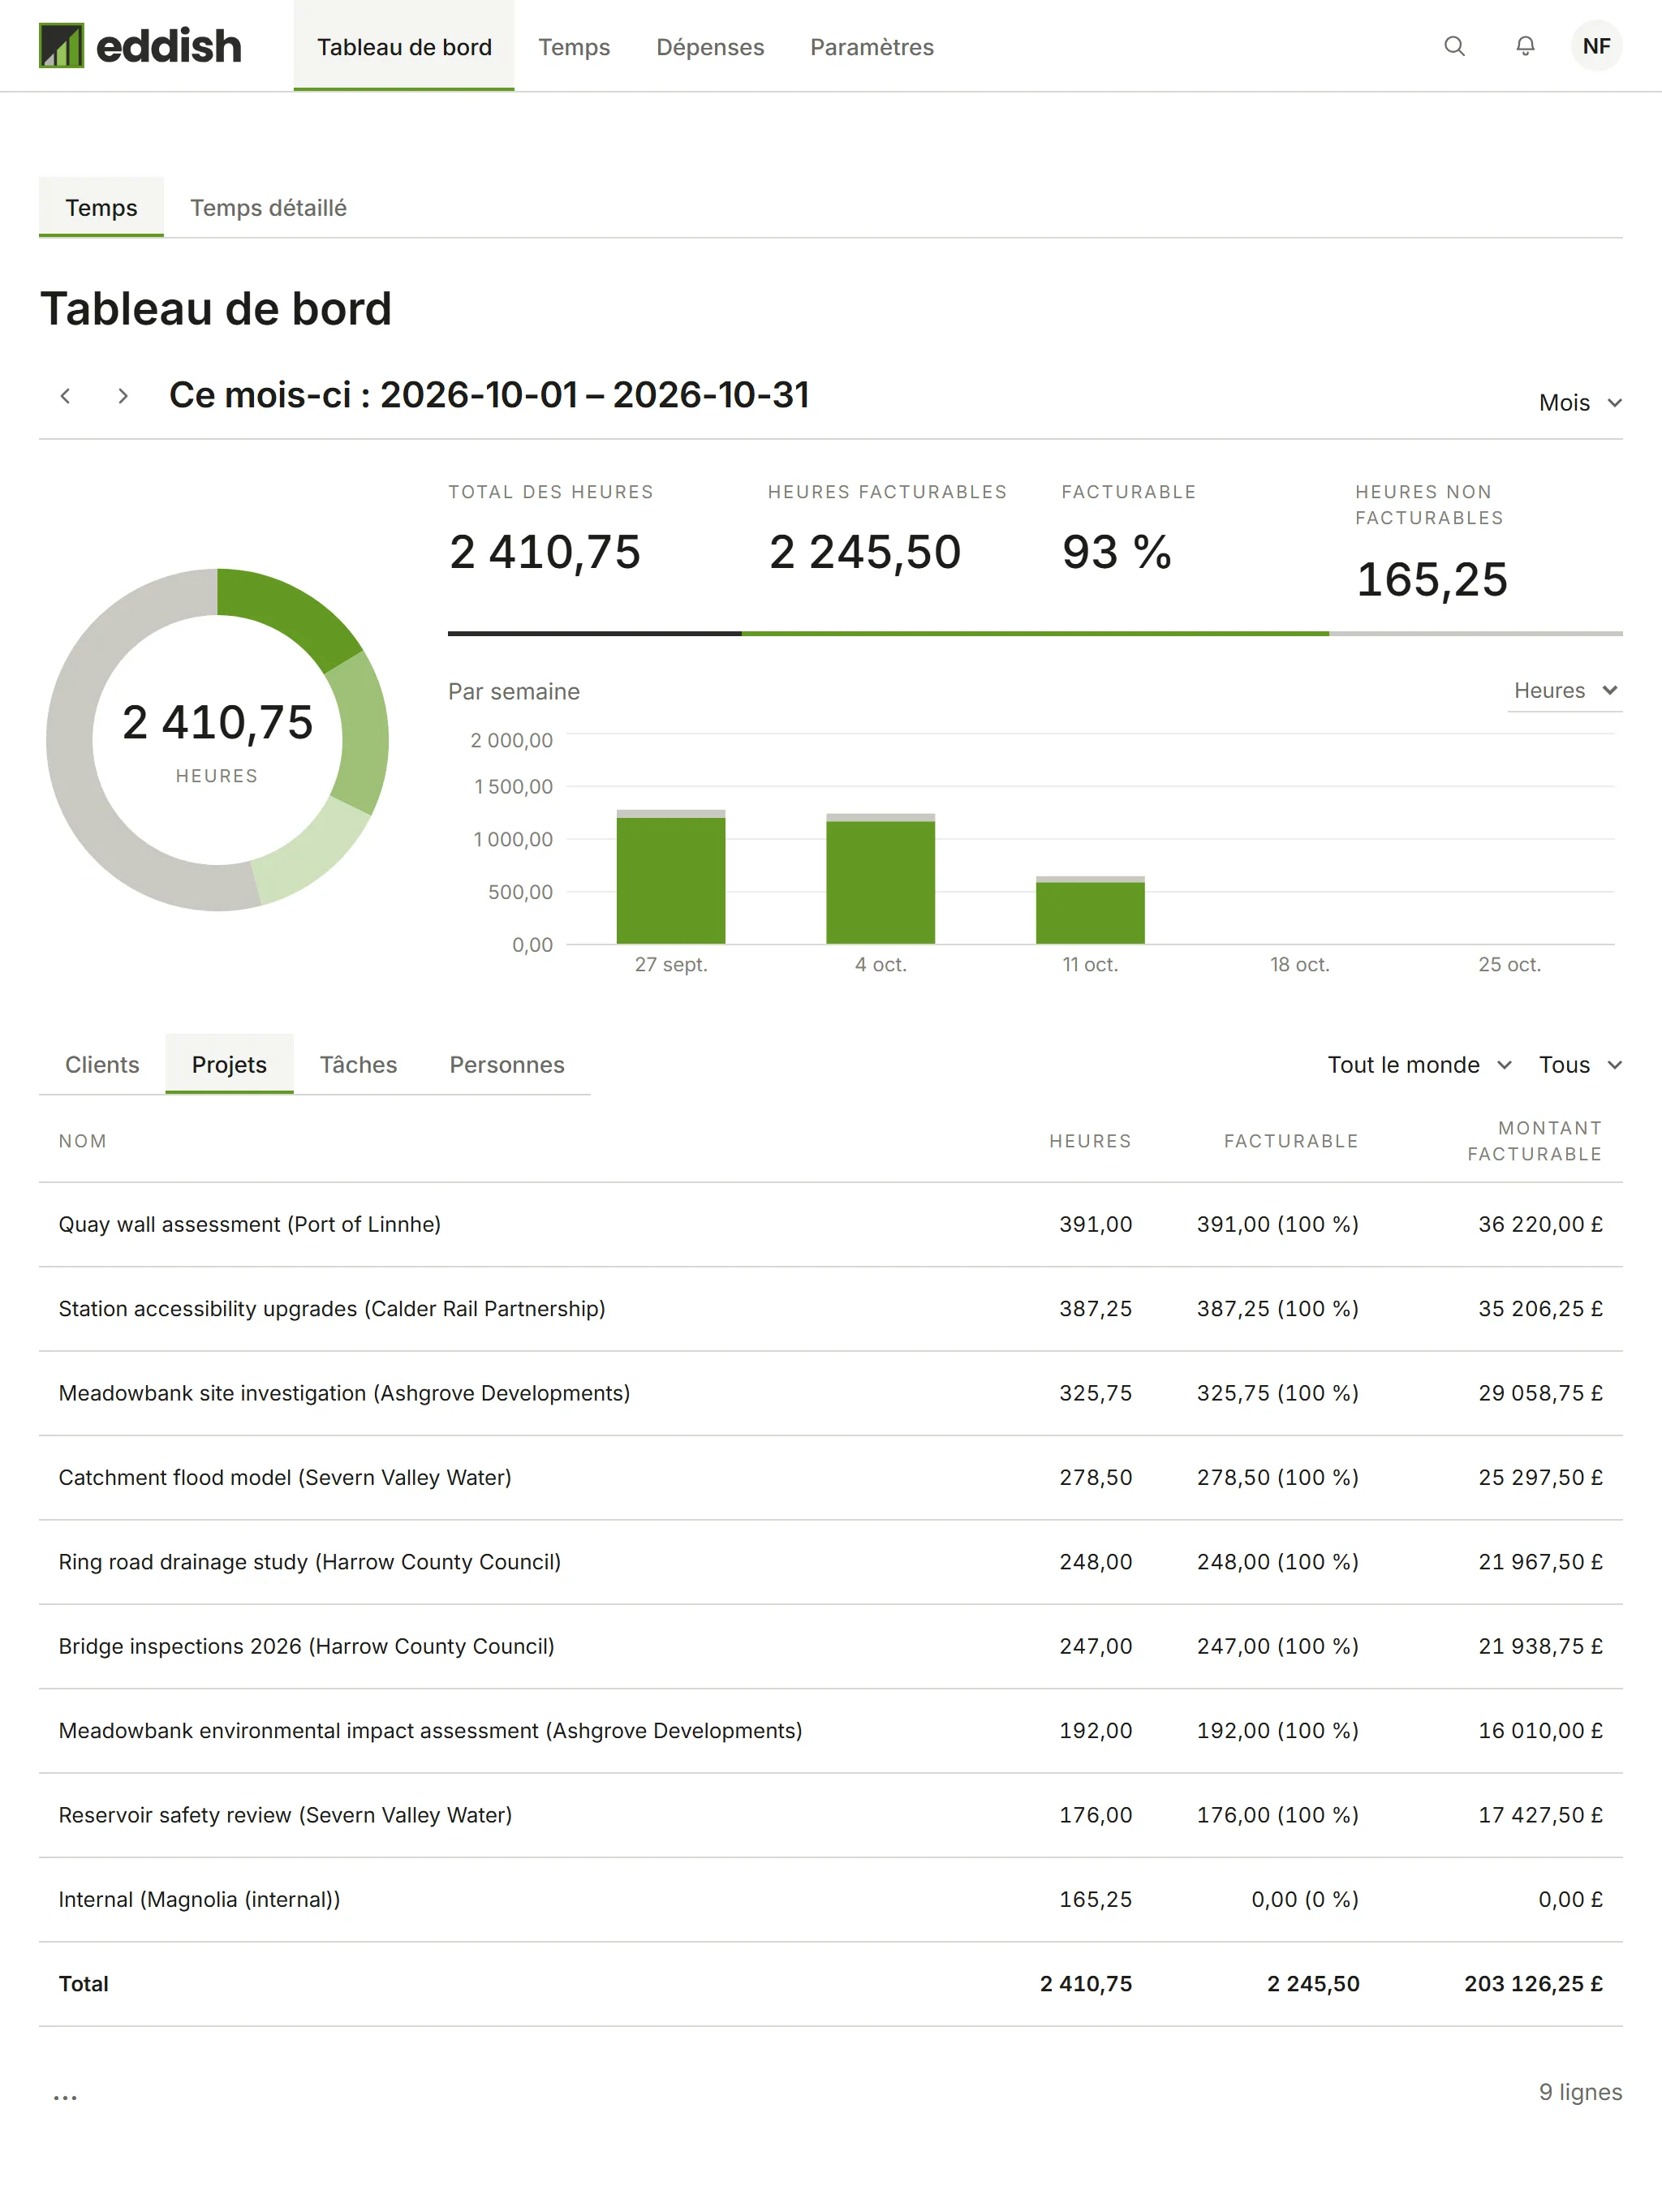
Task: Open the Paramètres nav item
Action: pyautogui.click(x=872, y=47)
